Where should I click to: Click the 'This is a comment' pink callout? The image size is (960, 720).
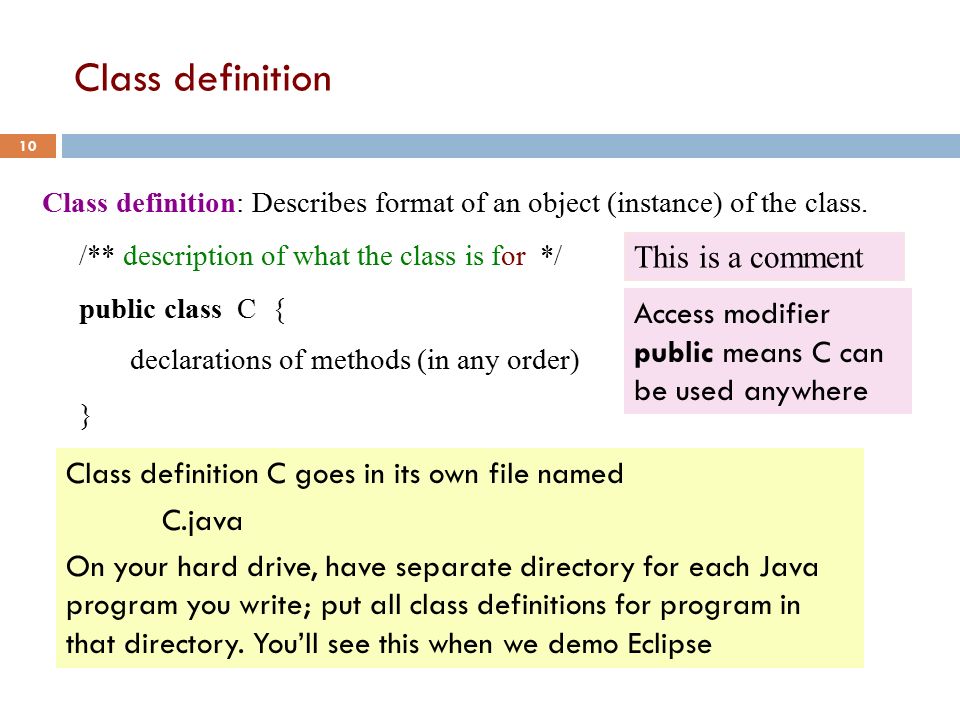tap(764, 257)
